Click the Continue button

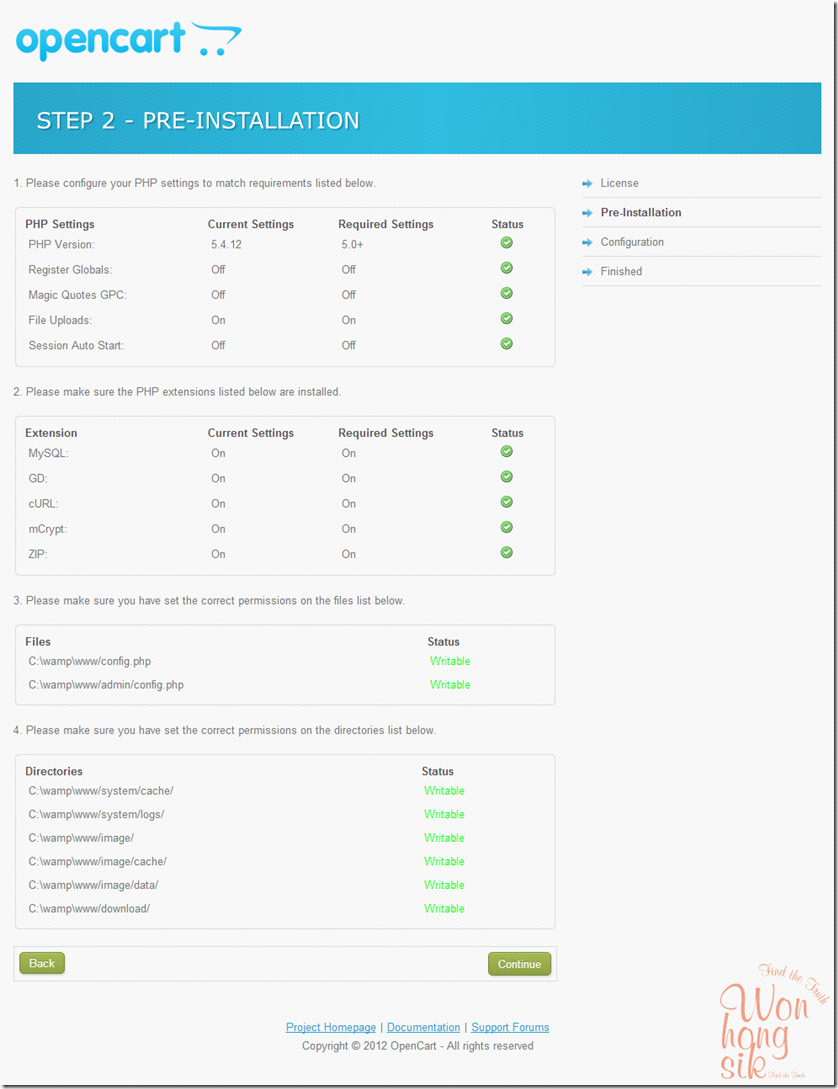click(519, 964)
